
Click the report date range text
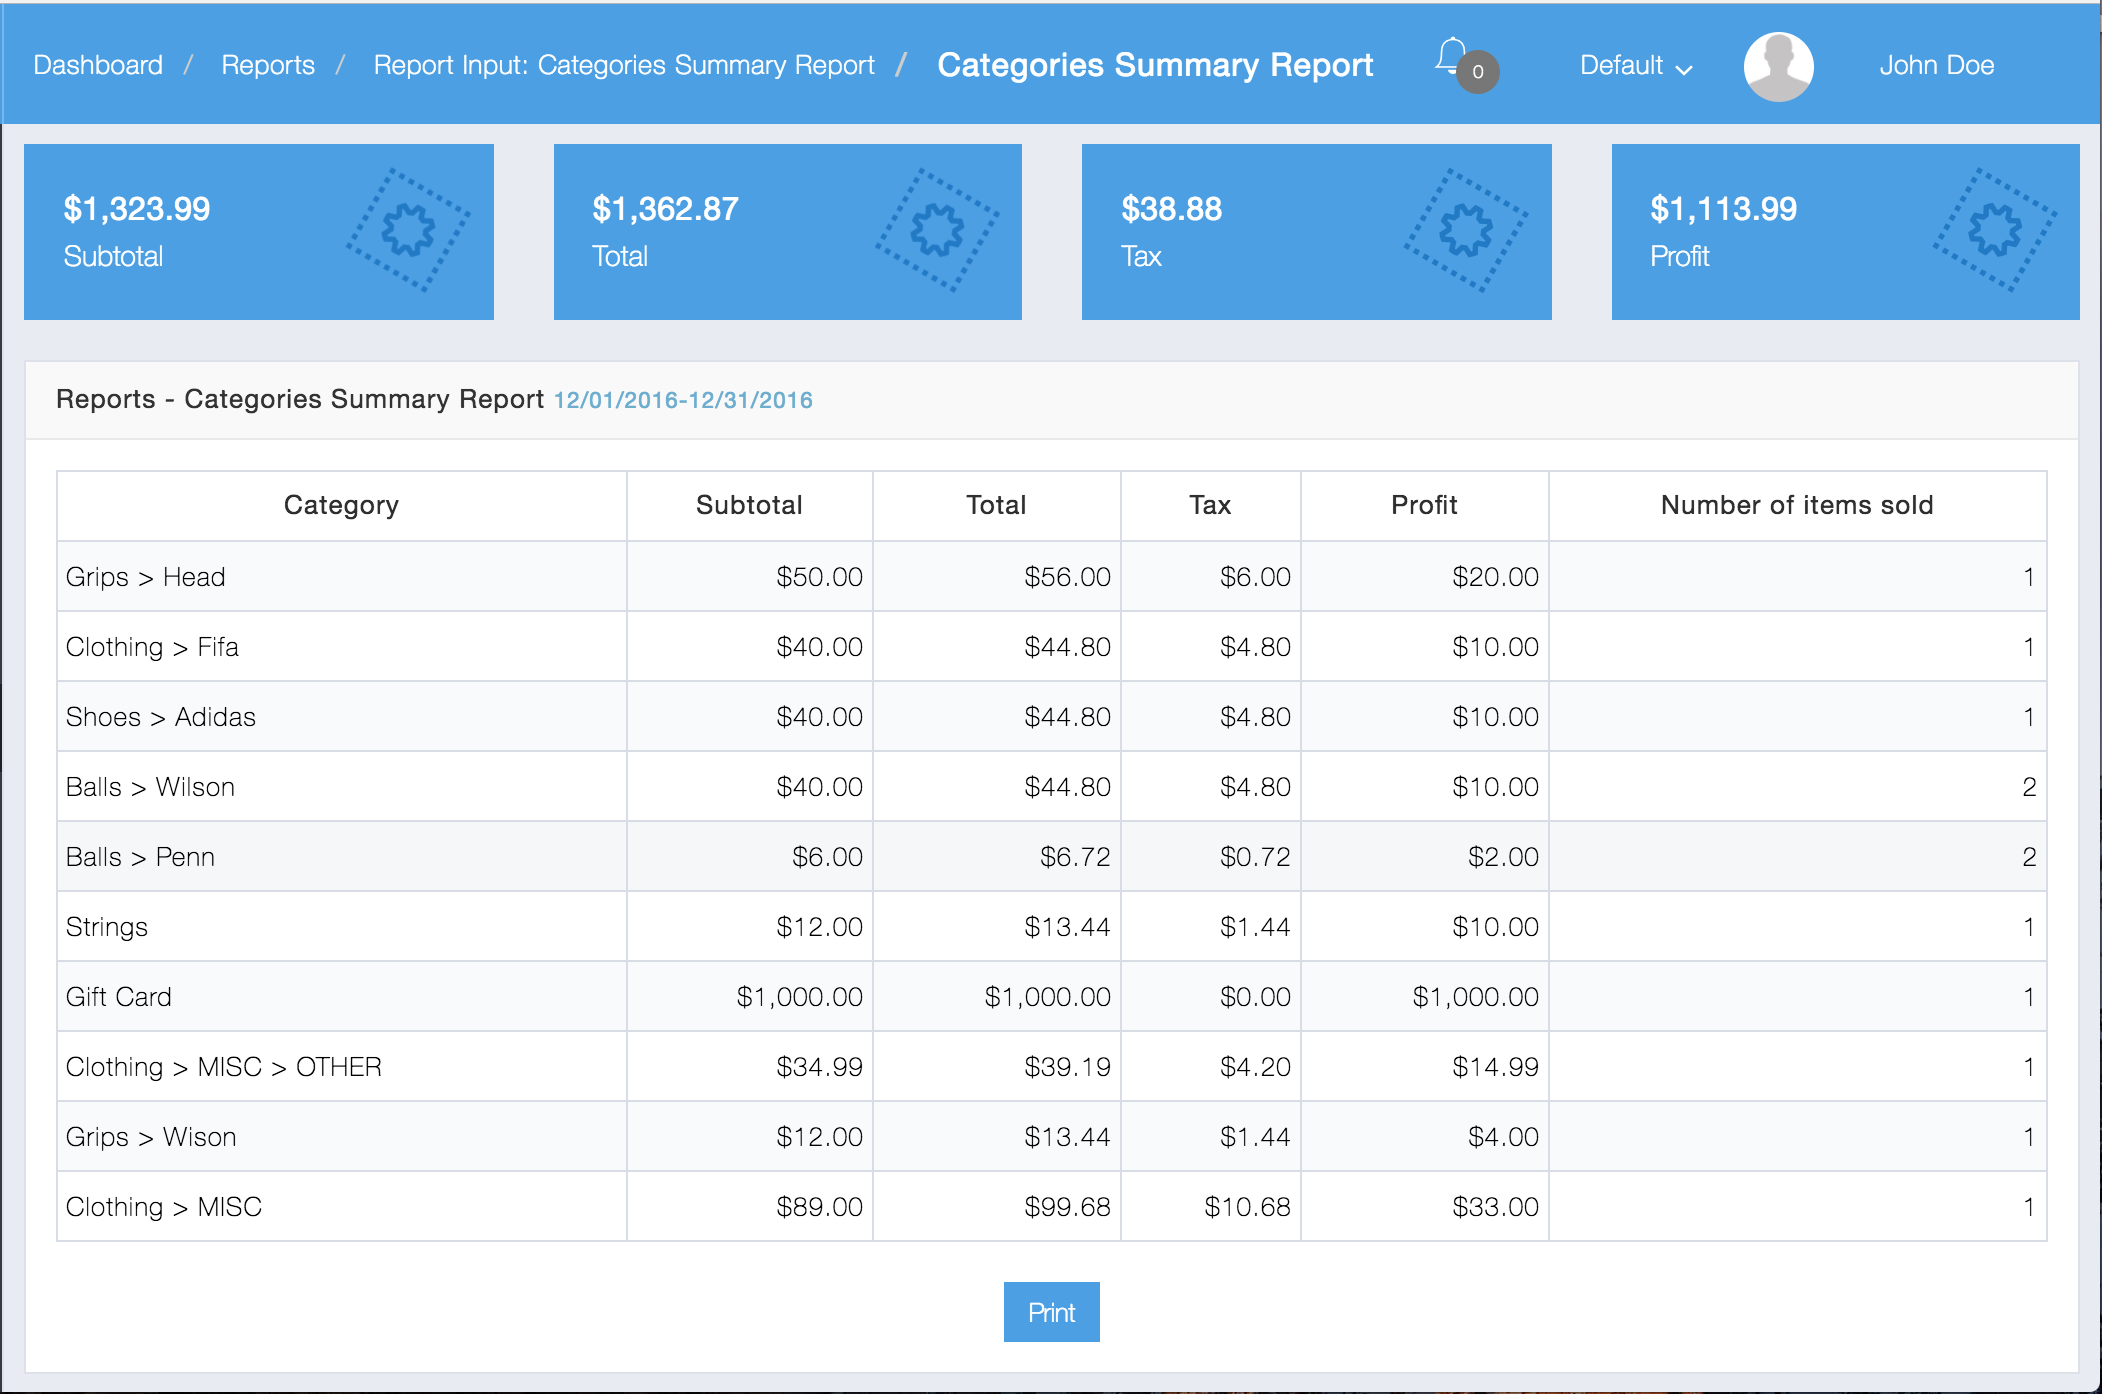(x=683, y=400)
